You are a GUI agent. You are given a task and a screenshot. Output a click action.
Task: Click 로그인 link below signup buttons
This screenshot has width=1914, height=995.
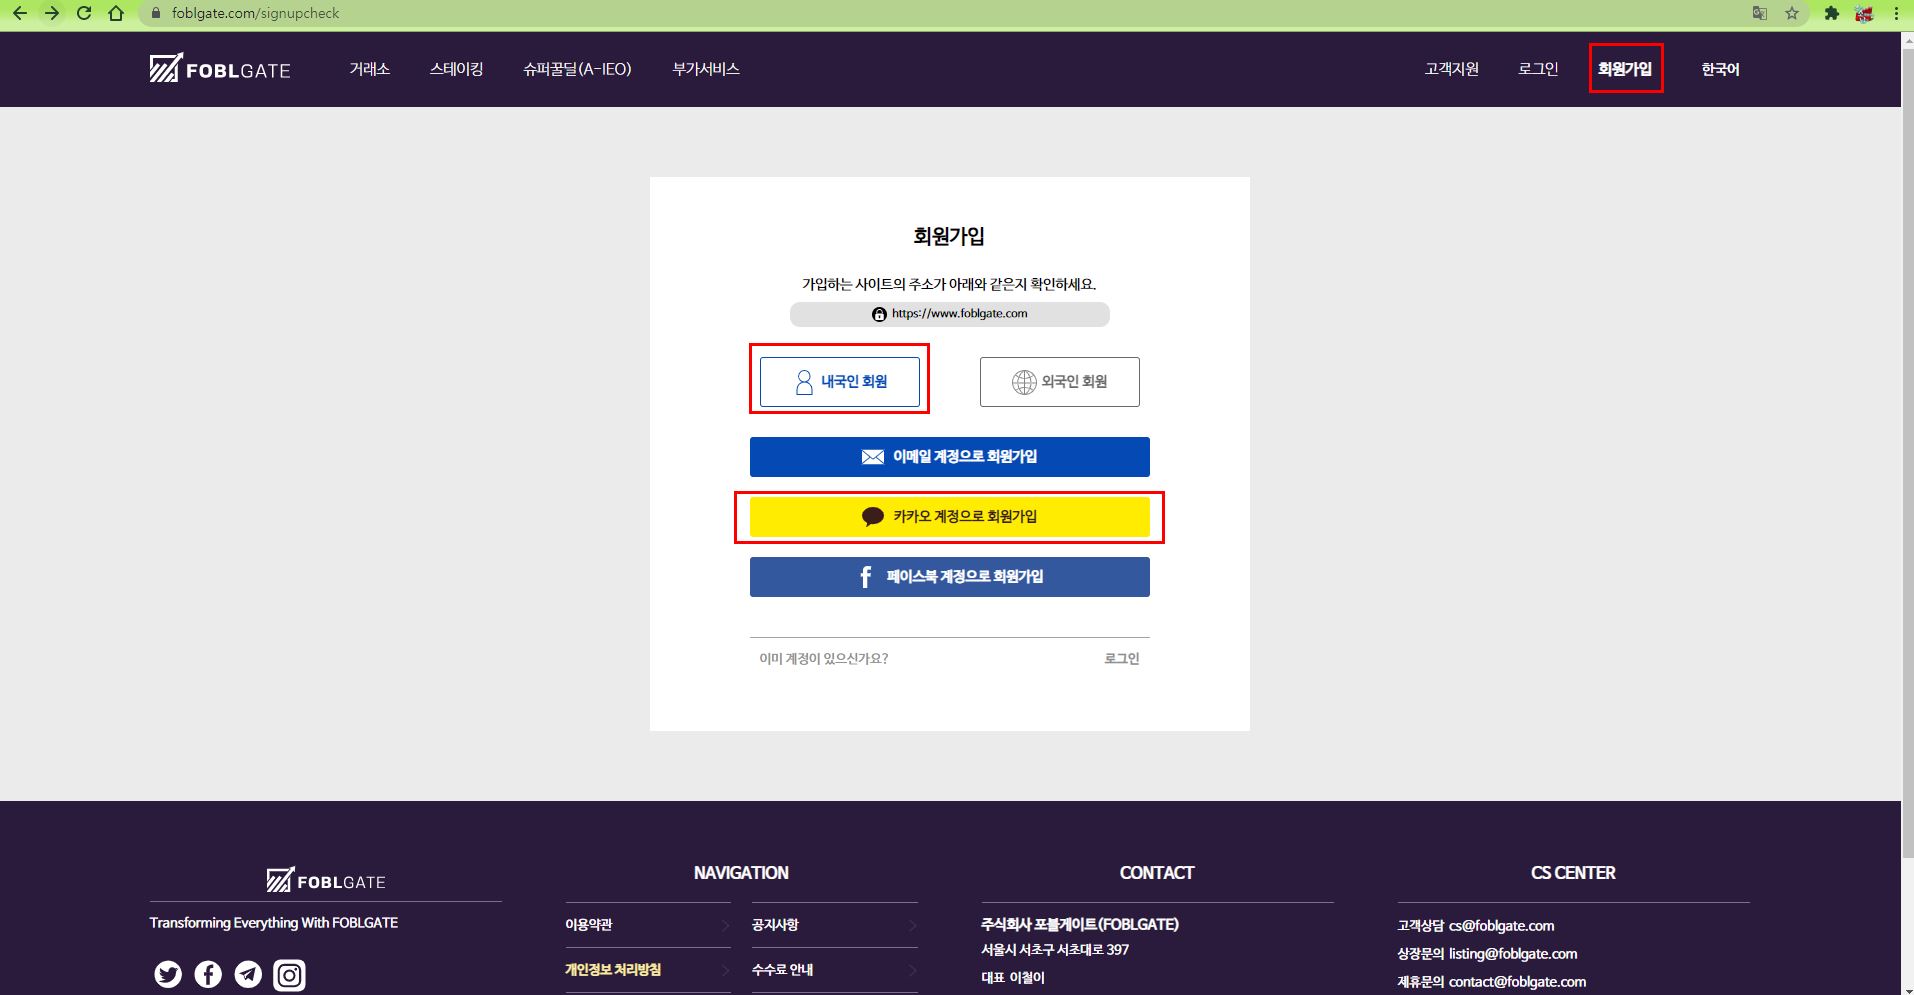[1121, 658]
